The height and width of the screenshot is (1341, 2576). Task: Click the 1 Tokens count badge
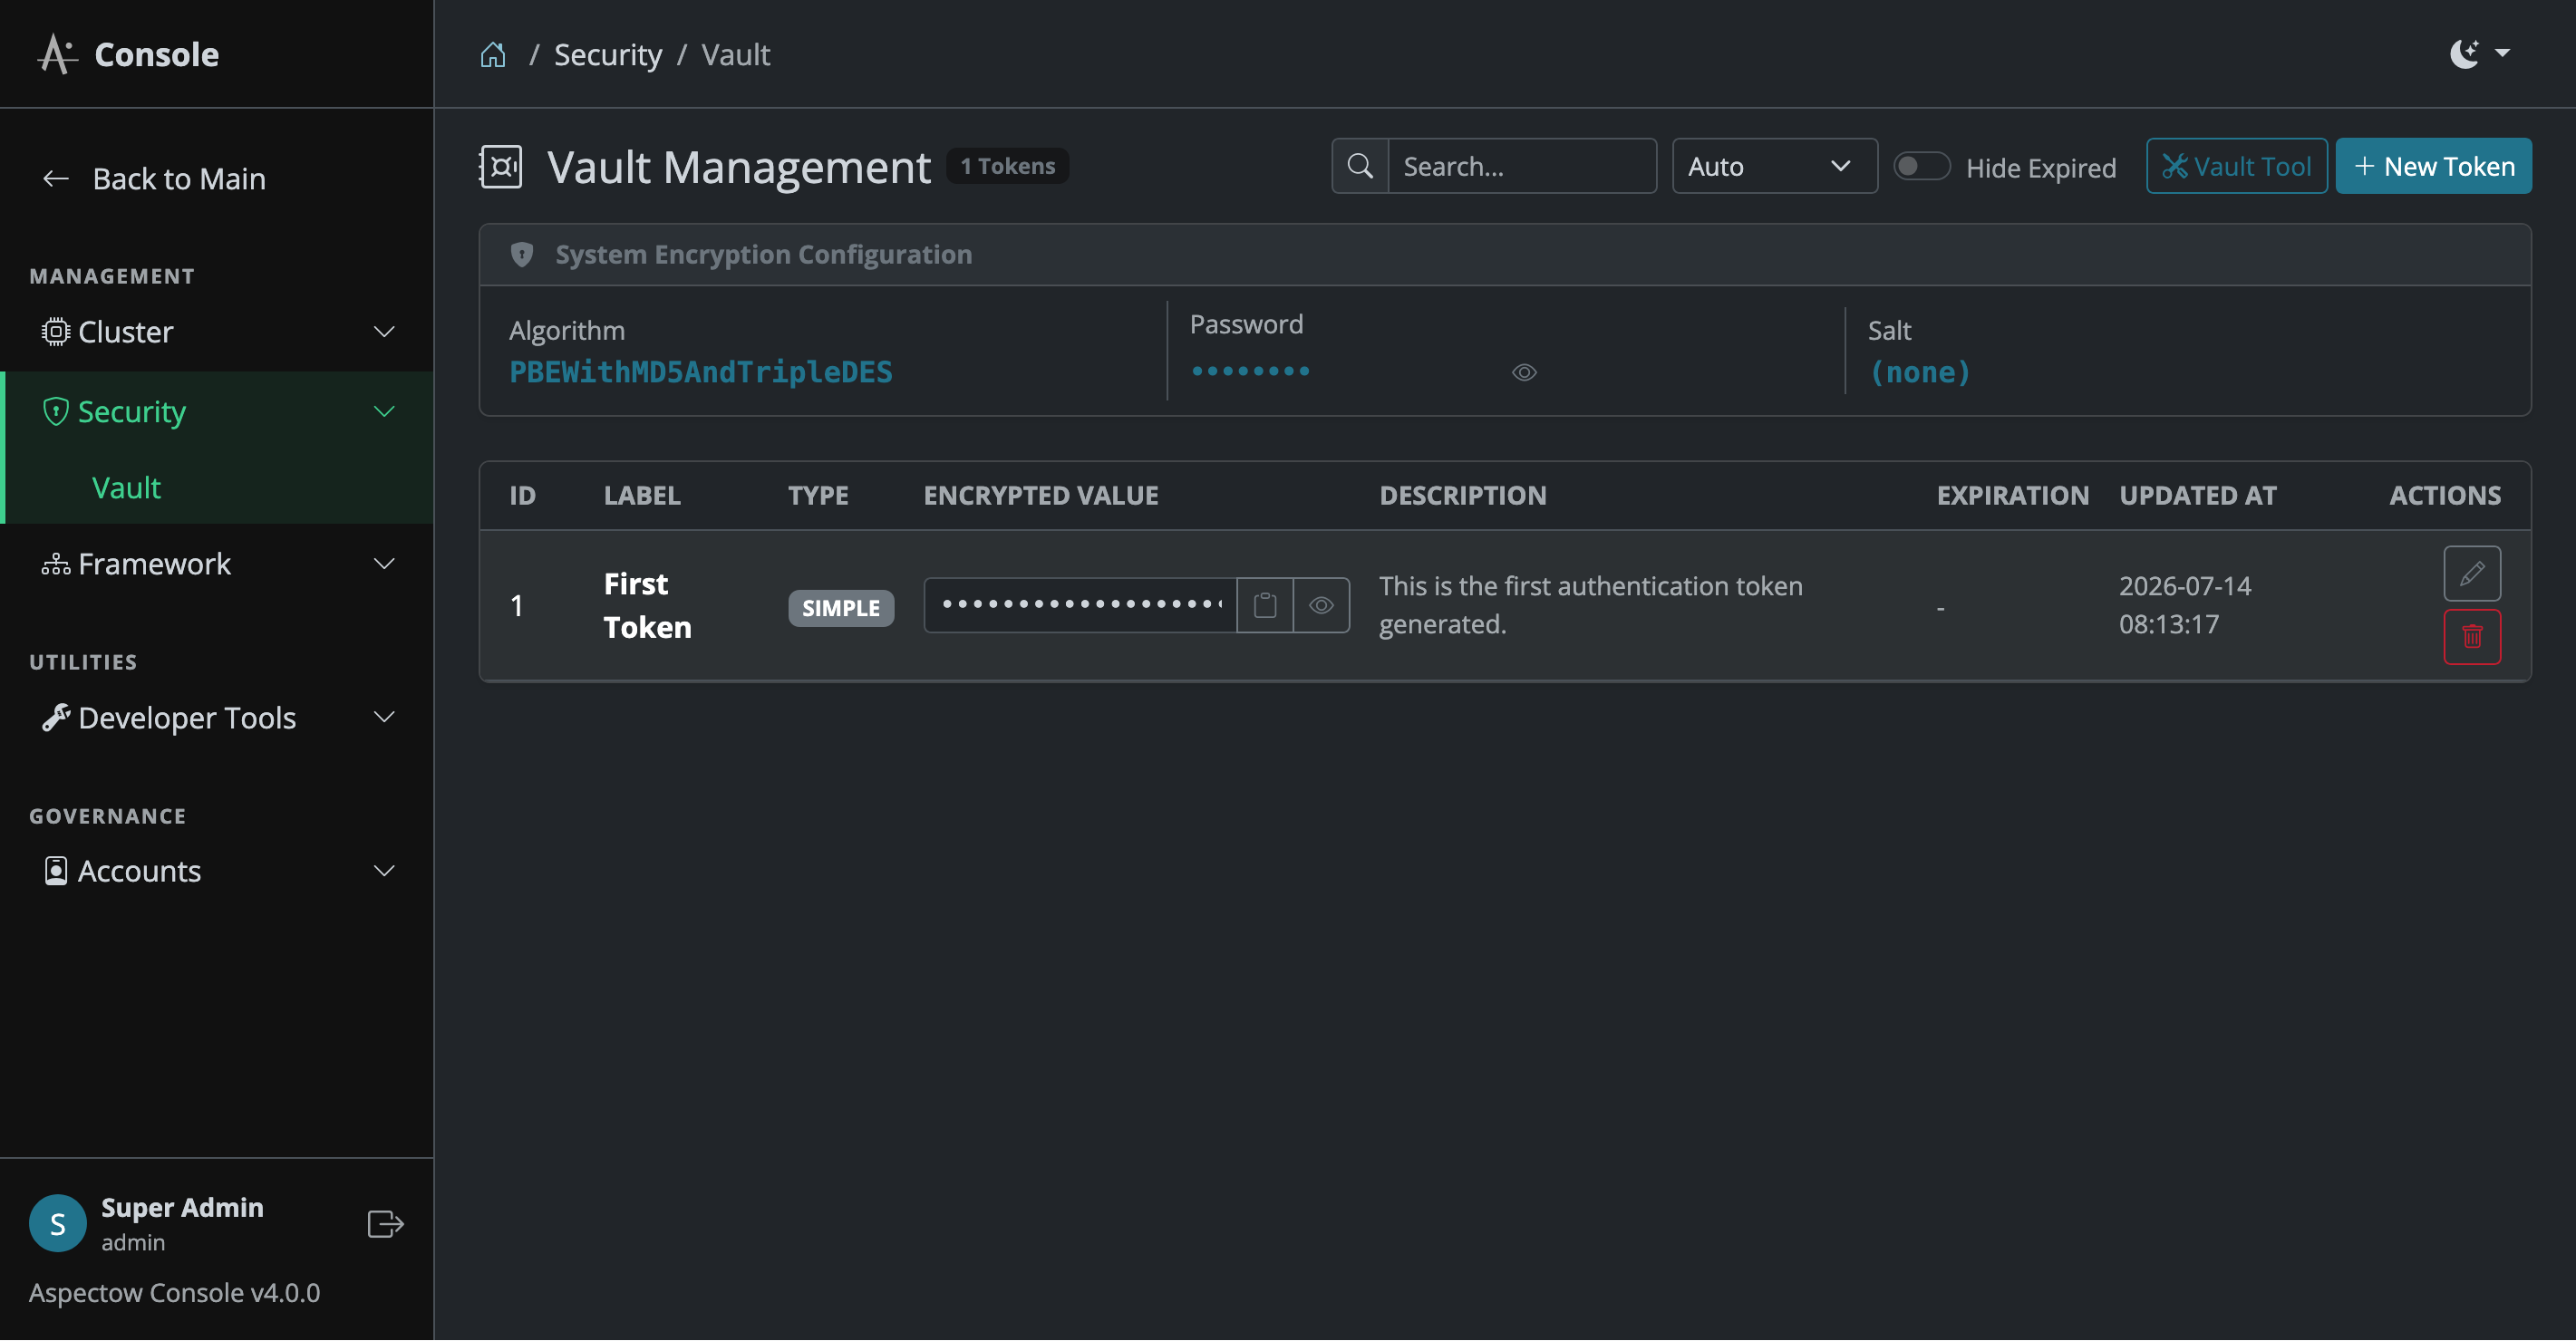click(x=1007, y=166)
